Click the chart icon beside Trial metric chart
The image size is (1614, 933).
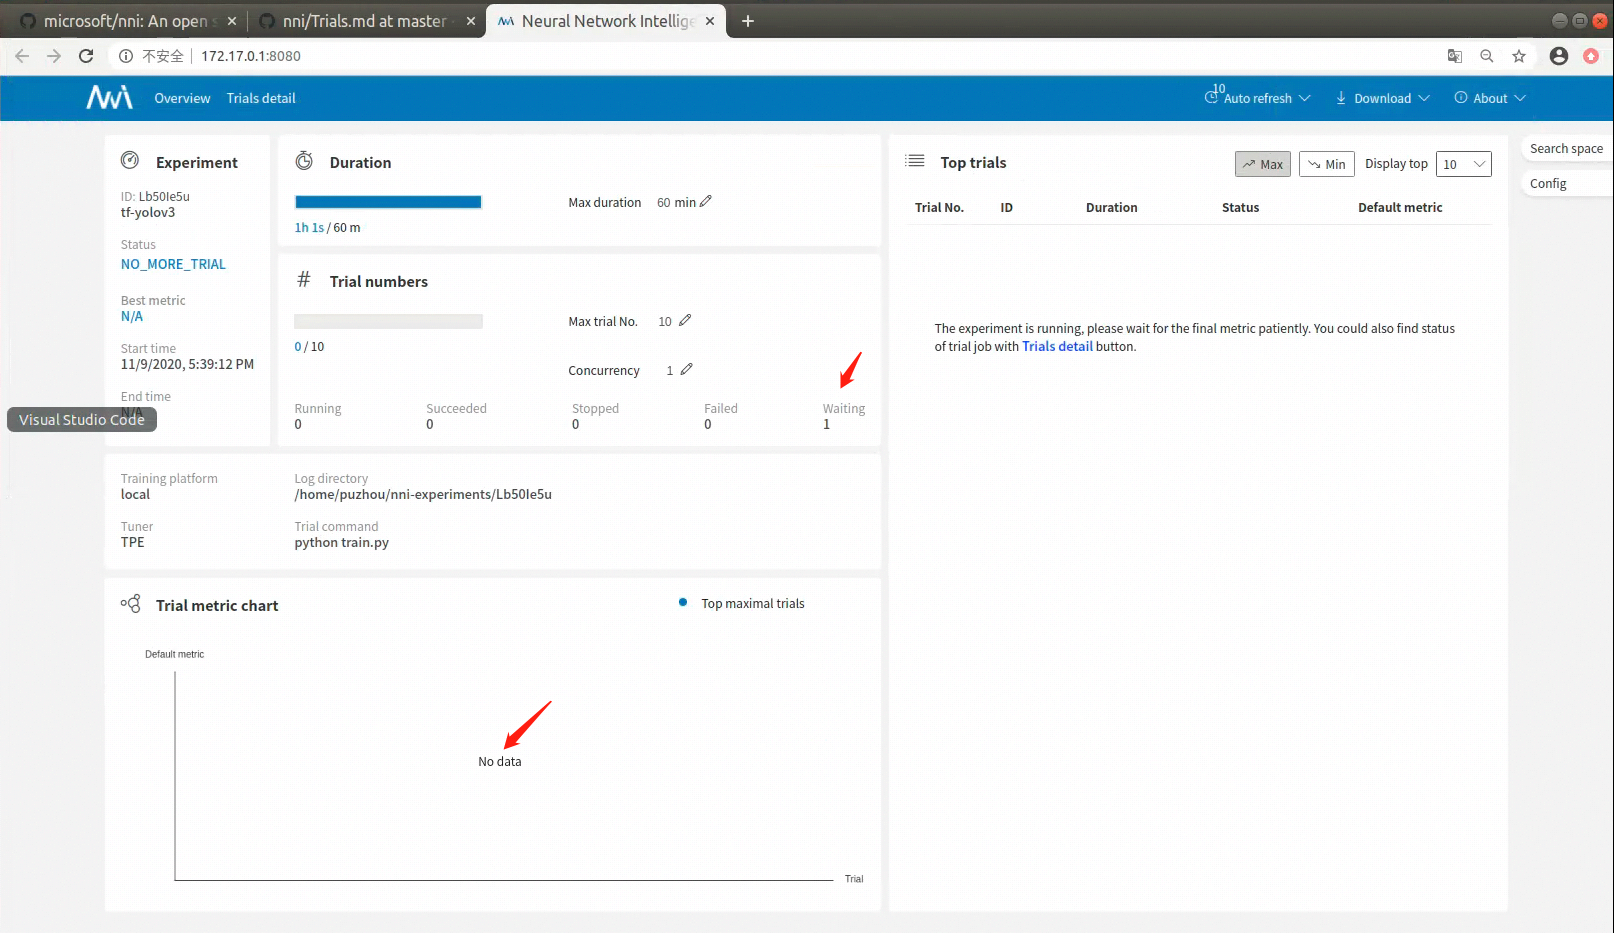(130, 603)
